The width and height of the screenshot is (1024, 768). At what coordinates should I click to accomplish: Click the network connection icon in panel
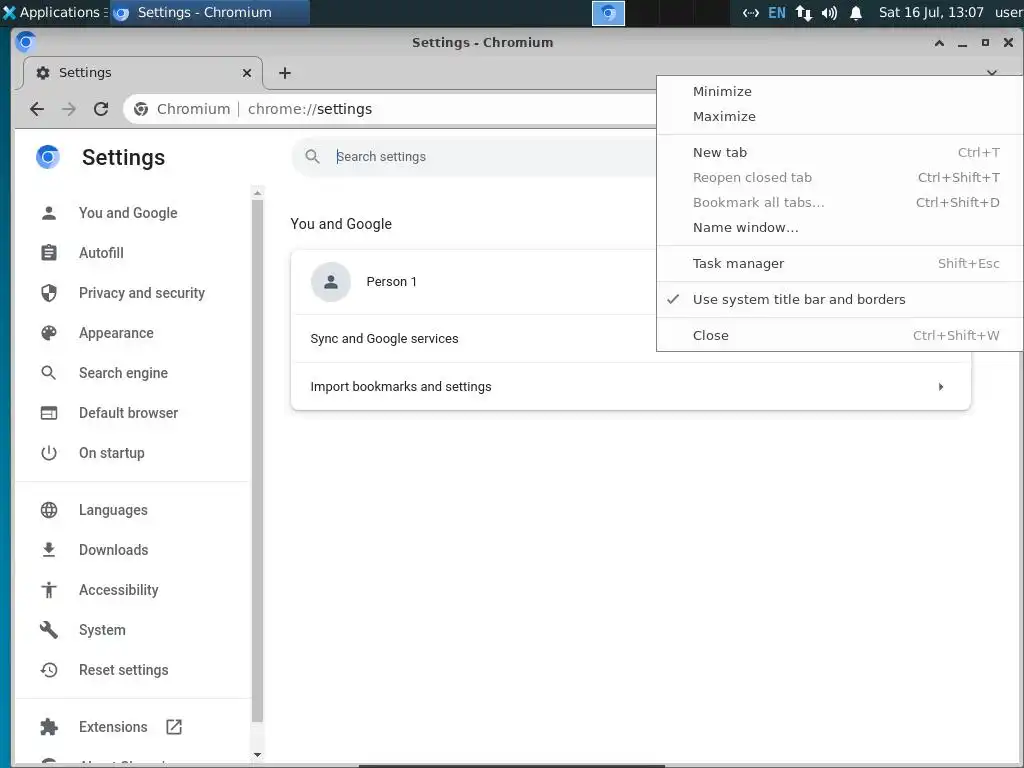click(x=804, y=12)
